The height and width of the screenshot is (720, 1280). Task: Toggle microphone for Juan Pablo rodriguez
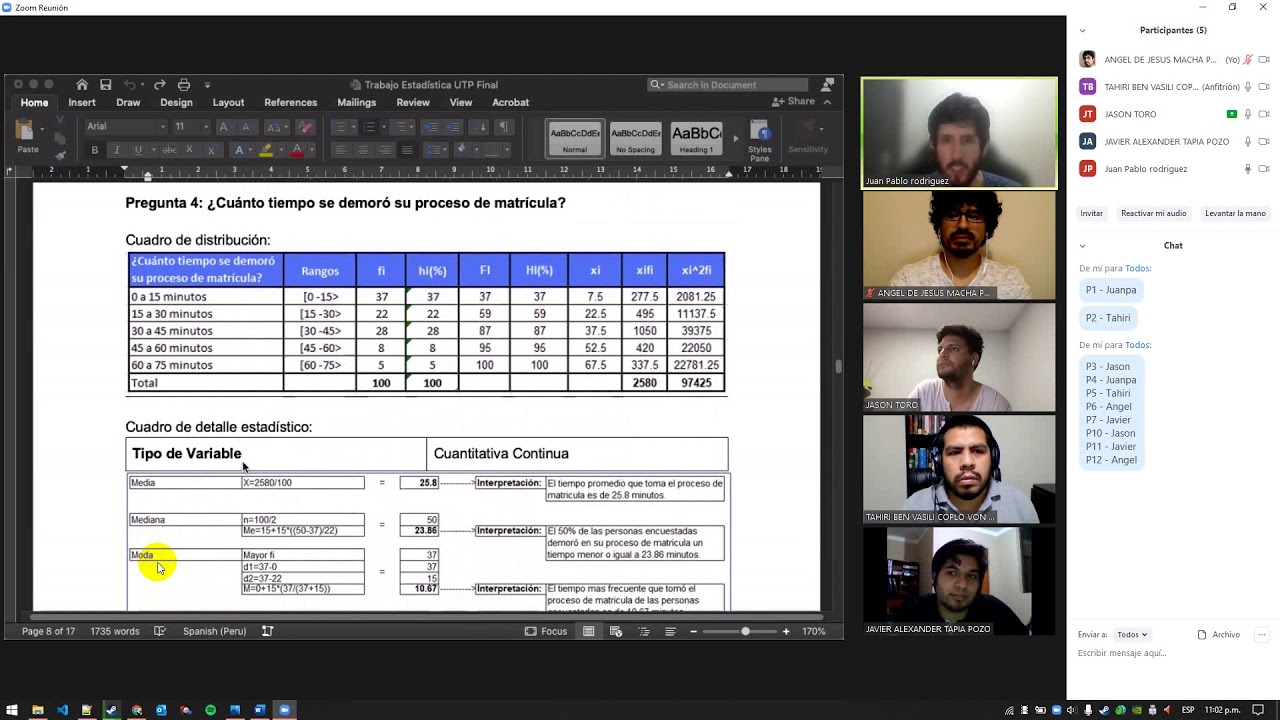point(1248,168)
